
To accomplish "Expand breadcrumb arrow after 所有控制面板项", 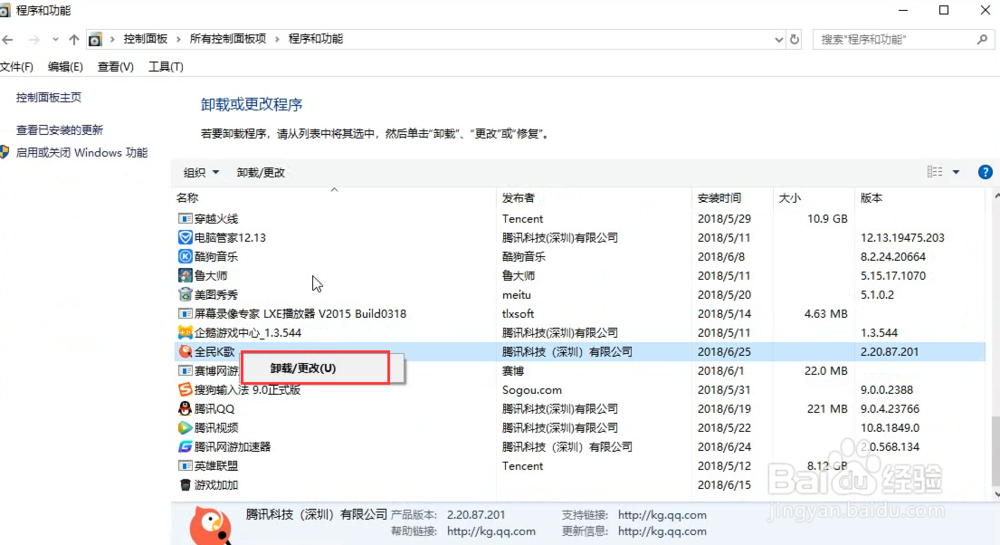I will pyautogui.click(x=277, y=40).
